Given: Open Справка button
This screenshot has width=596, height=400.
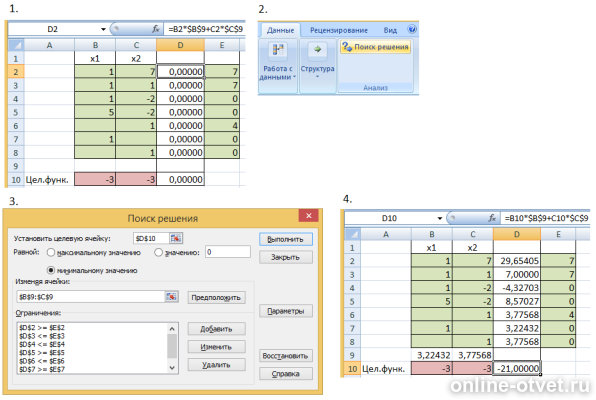Looking at the screenshot, I should tap(285, 374).
